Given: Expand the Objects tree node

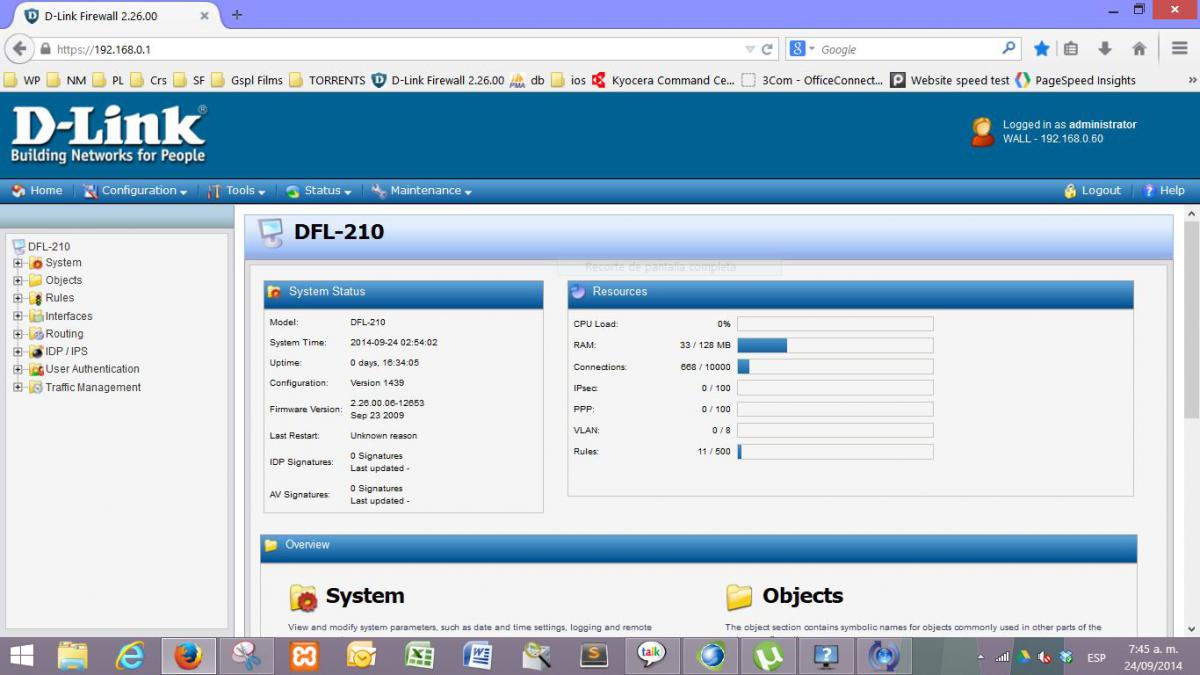Looking at the screenshot, I should [x=18, y=281].
